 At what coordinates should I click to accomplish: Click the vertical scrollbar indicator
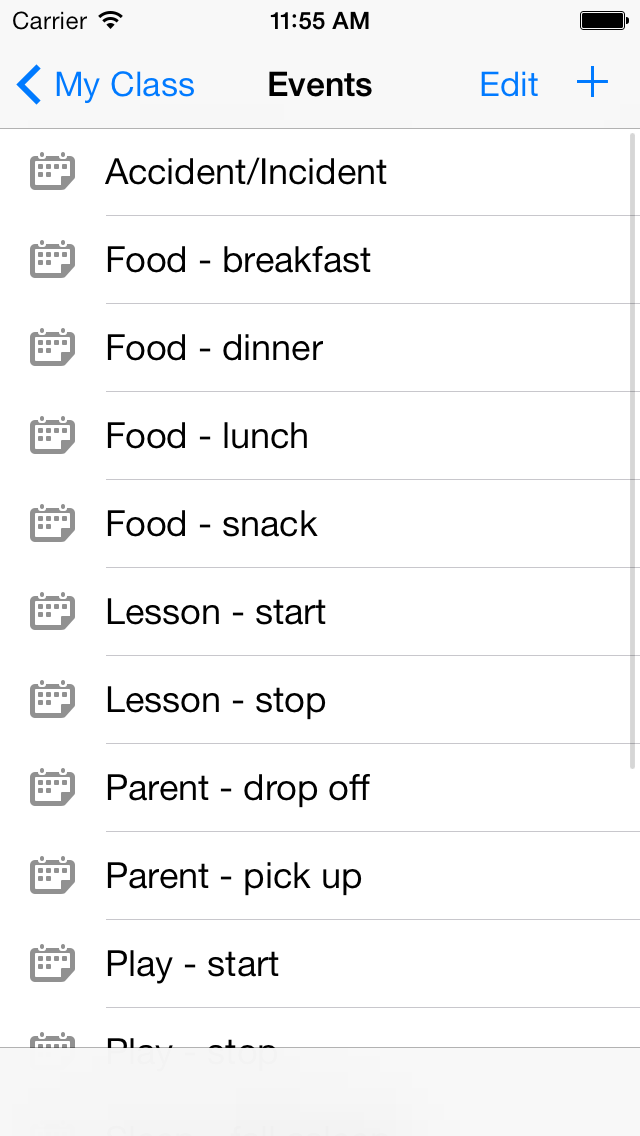(633, 451)
